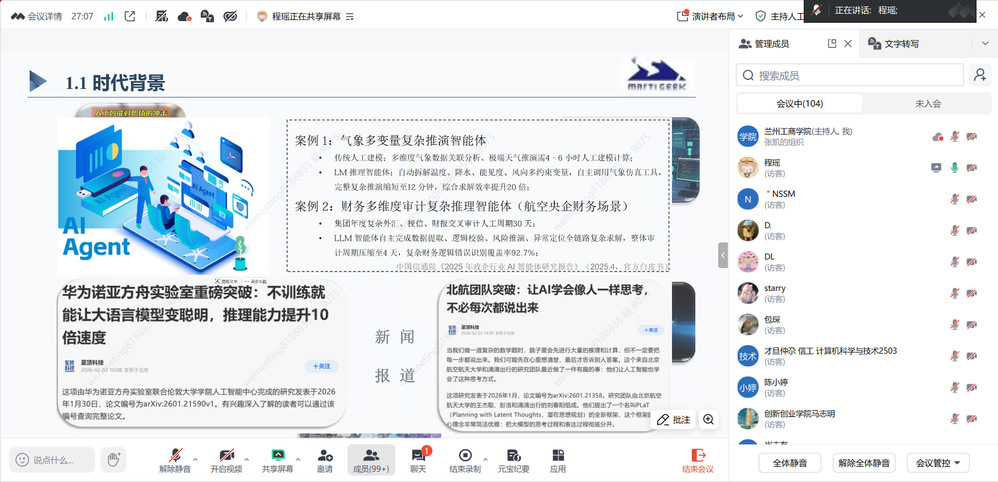Image resolution: width=998 pixels, height=482 pixels.
Task: Click 结束会议 to end meeting
Action: (x=698, y=461)
